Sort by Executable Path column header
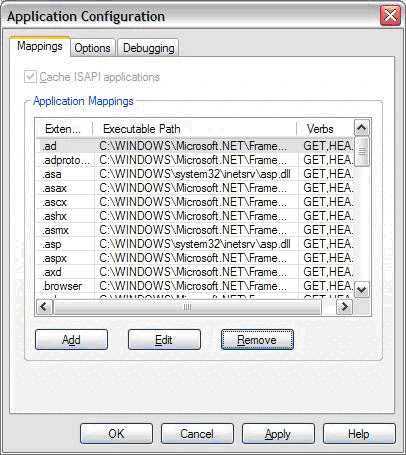This screenshot has height=455, width=406. (195, 129)
